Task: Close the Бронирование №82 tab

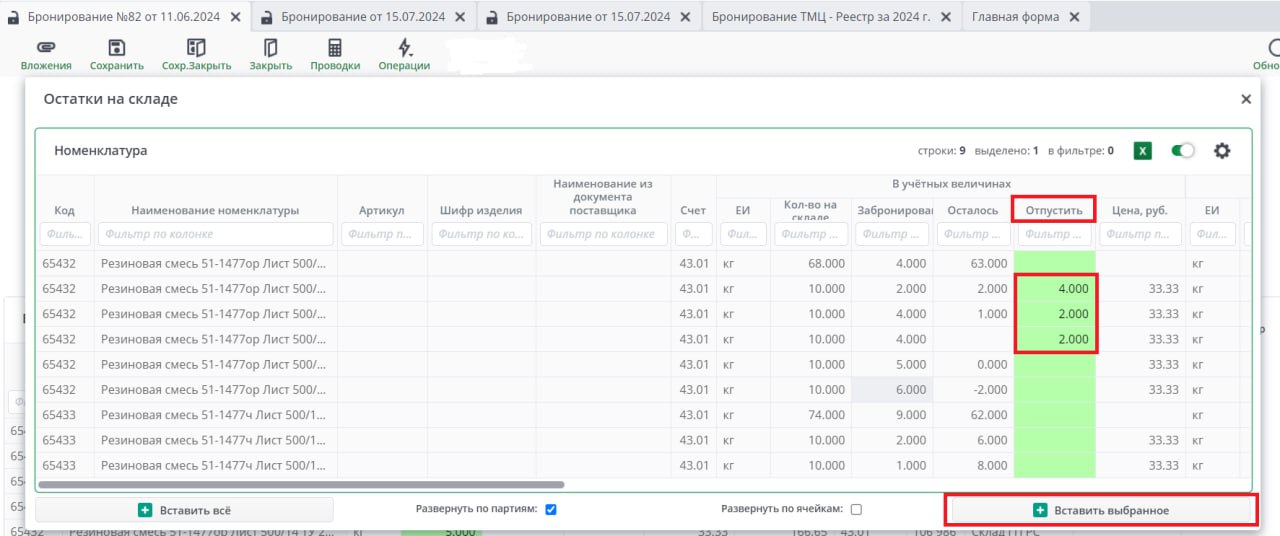Action: pyautogui.click(x=235, y=17)
